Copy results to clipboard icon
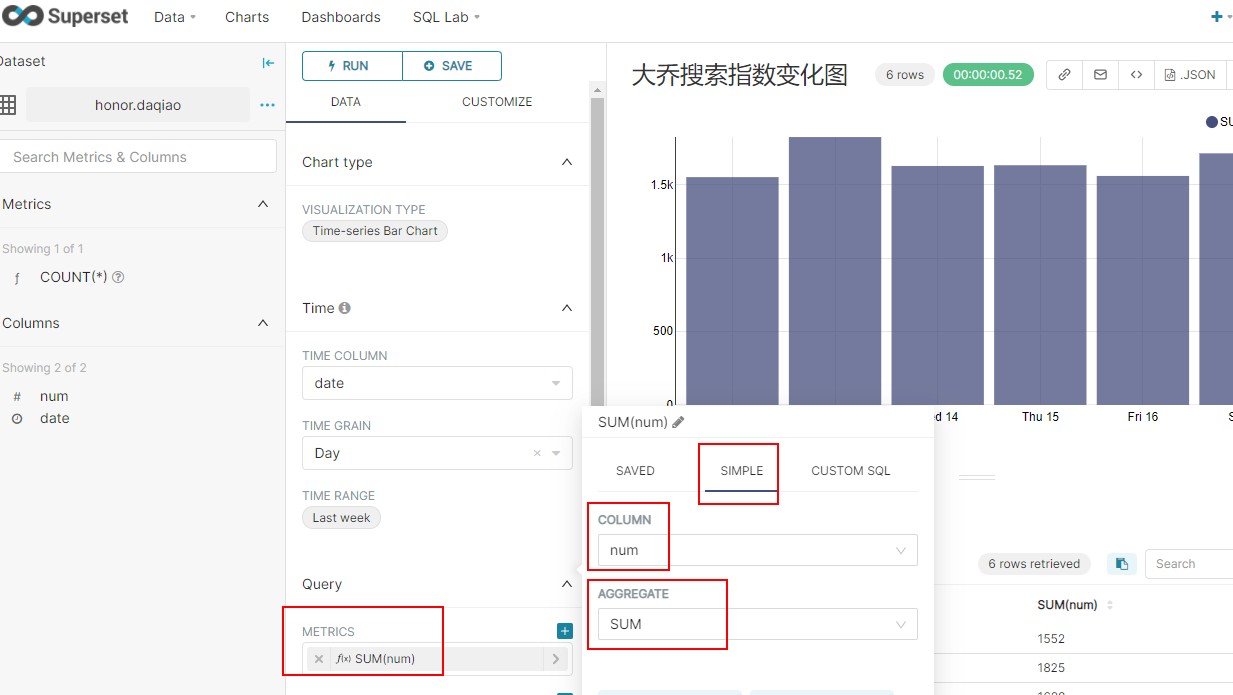Screen dimensions: 1233x695 point(1121,564)
